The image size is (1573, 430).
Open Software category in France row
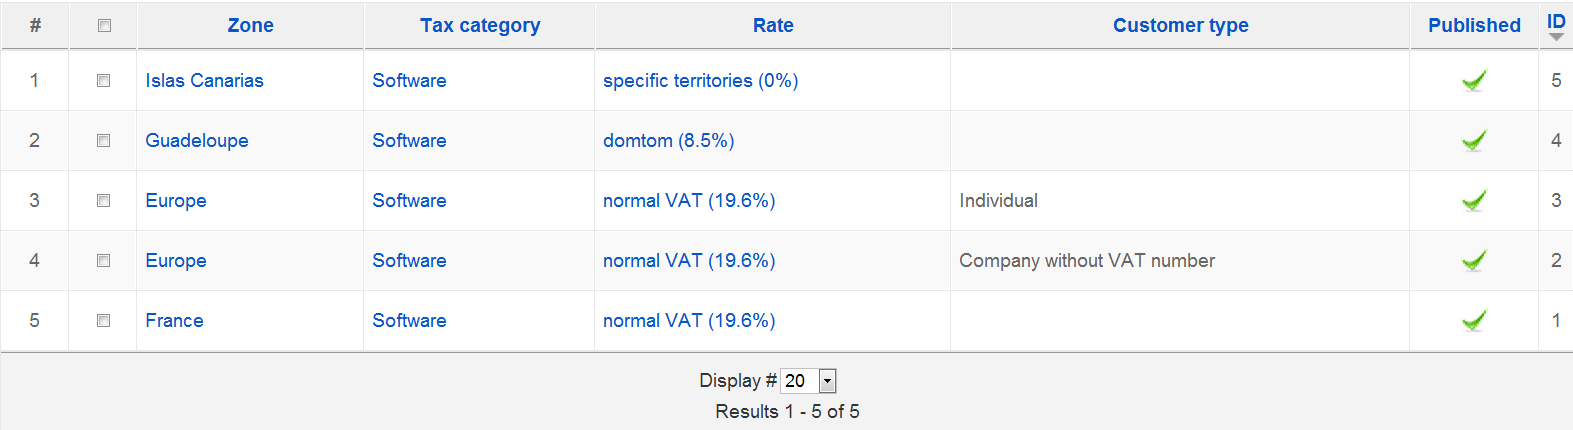click(409, 321)
